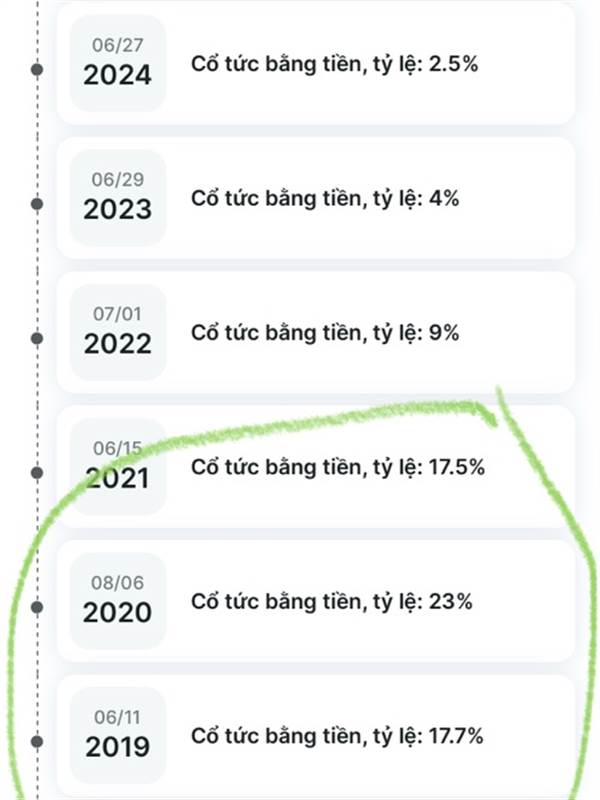
Task: Open the 08/06 2020 date badge
Action: (117, 601)
